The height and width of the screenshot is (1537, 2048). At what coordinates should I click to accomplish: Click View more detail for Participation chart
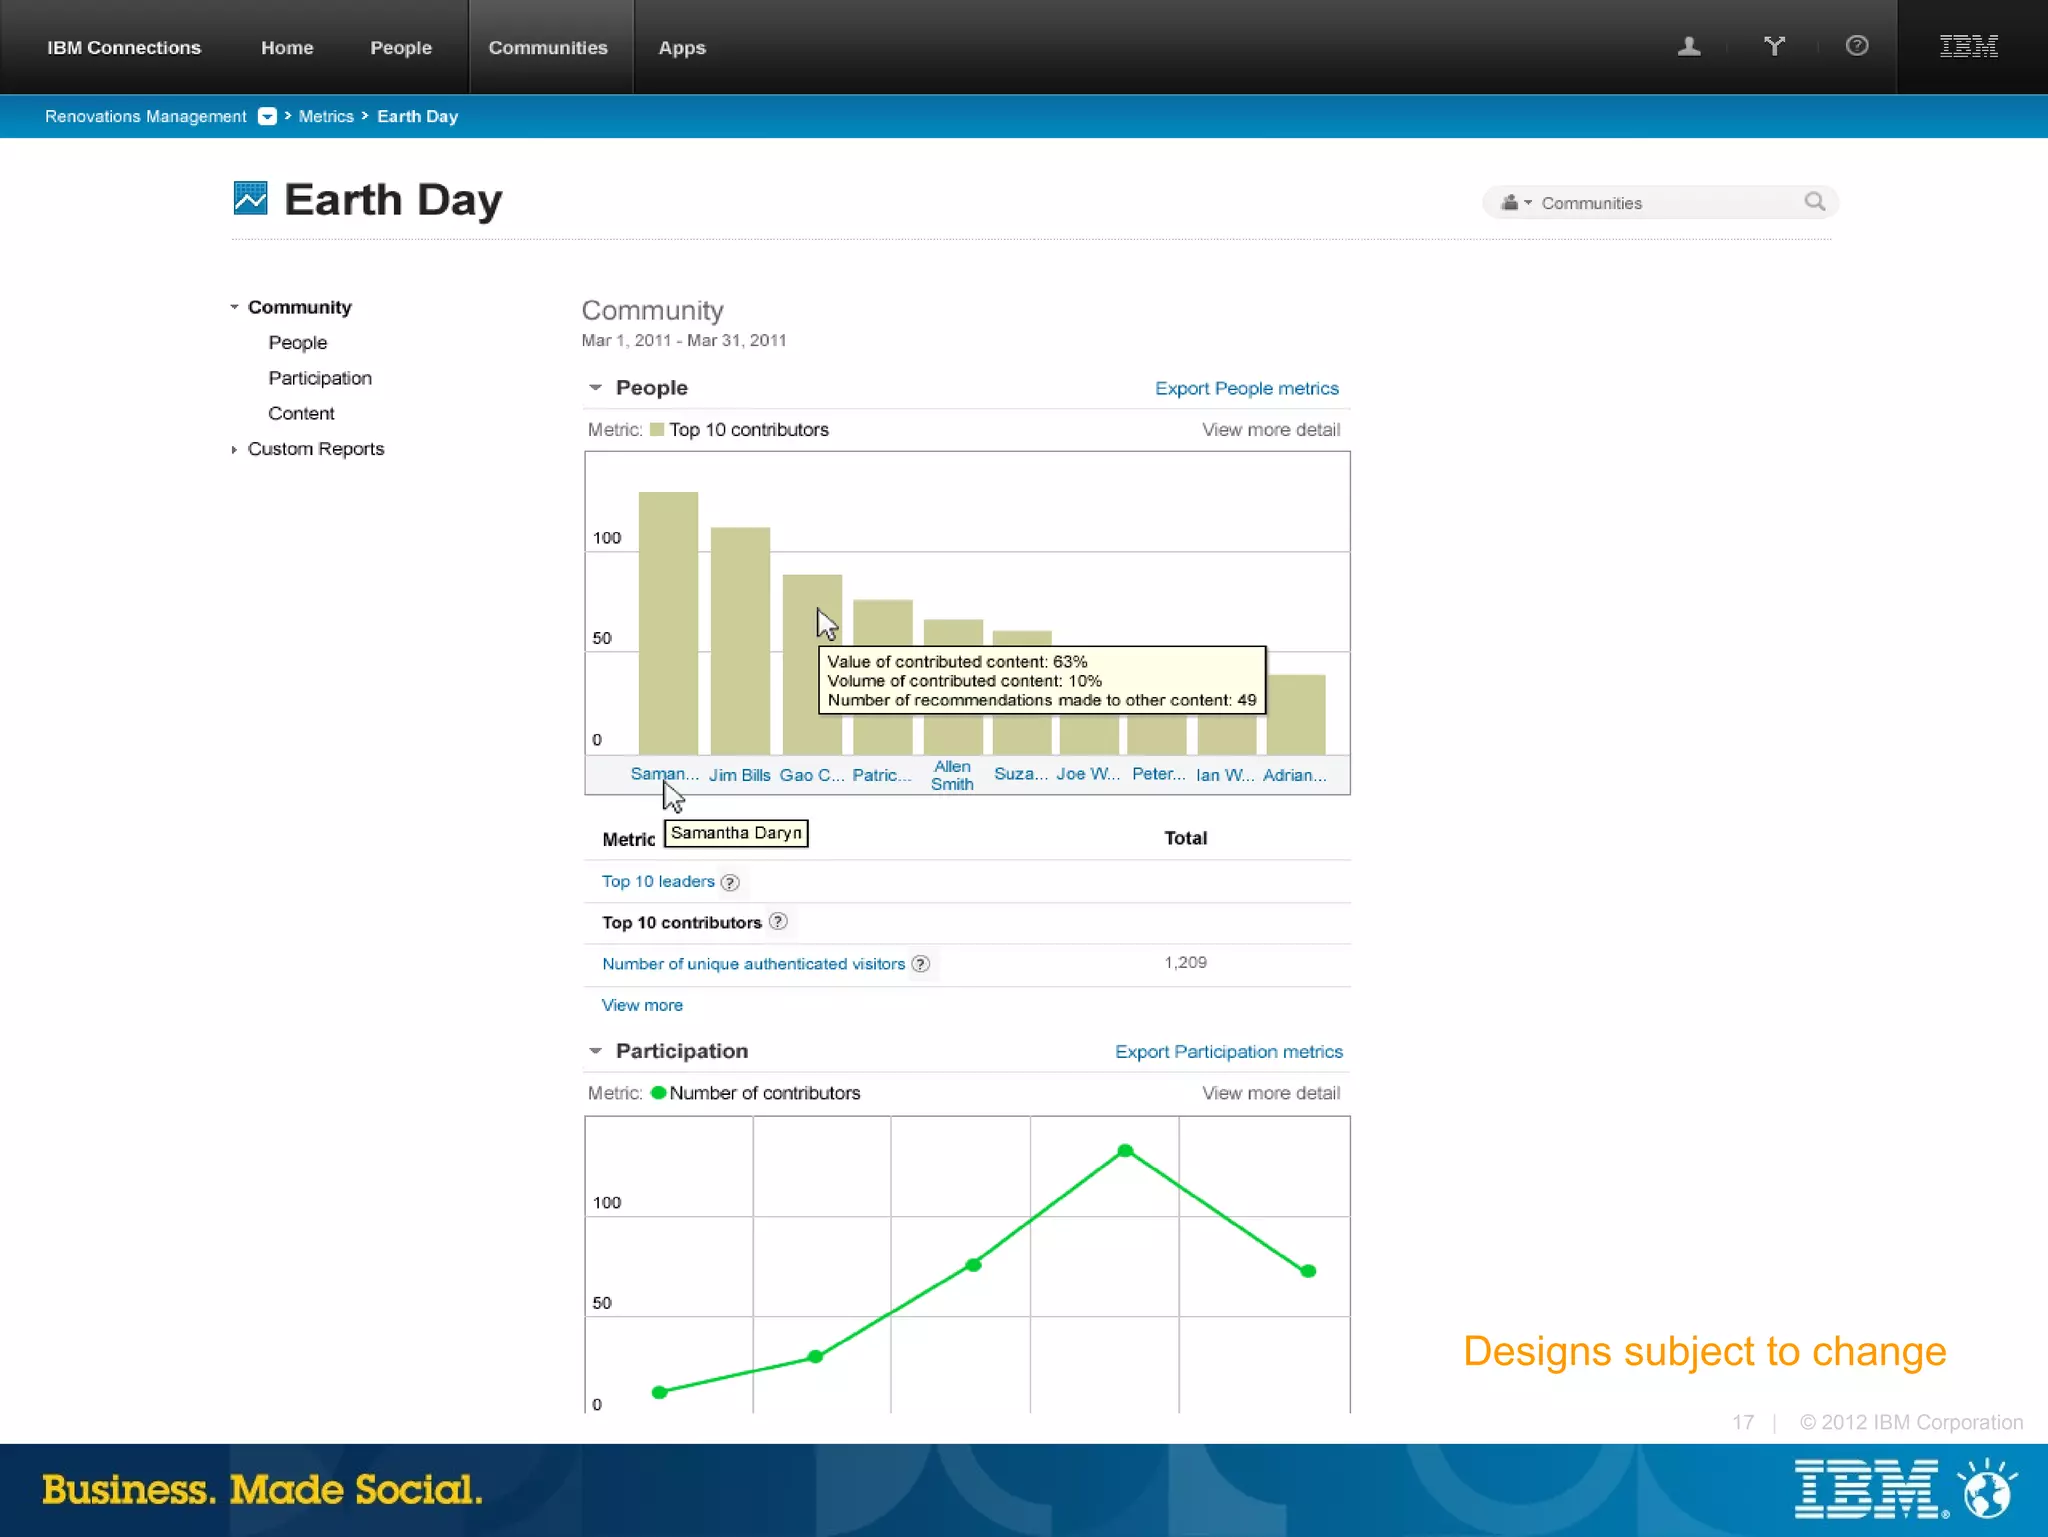[x=1271, y=1093]
